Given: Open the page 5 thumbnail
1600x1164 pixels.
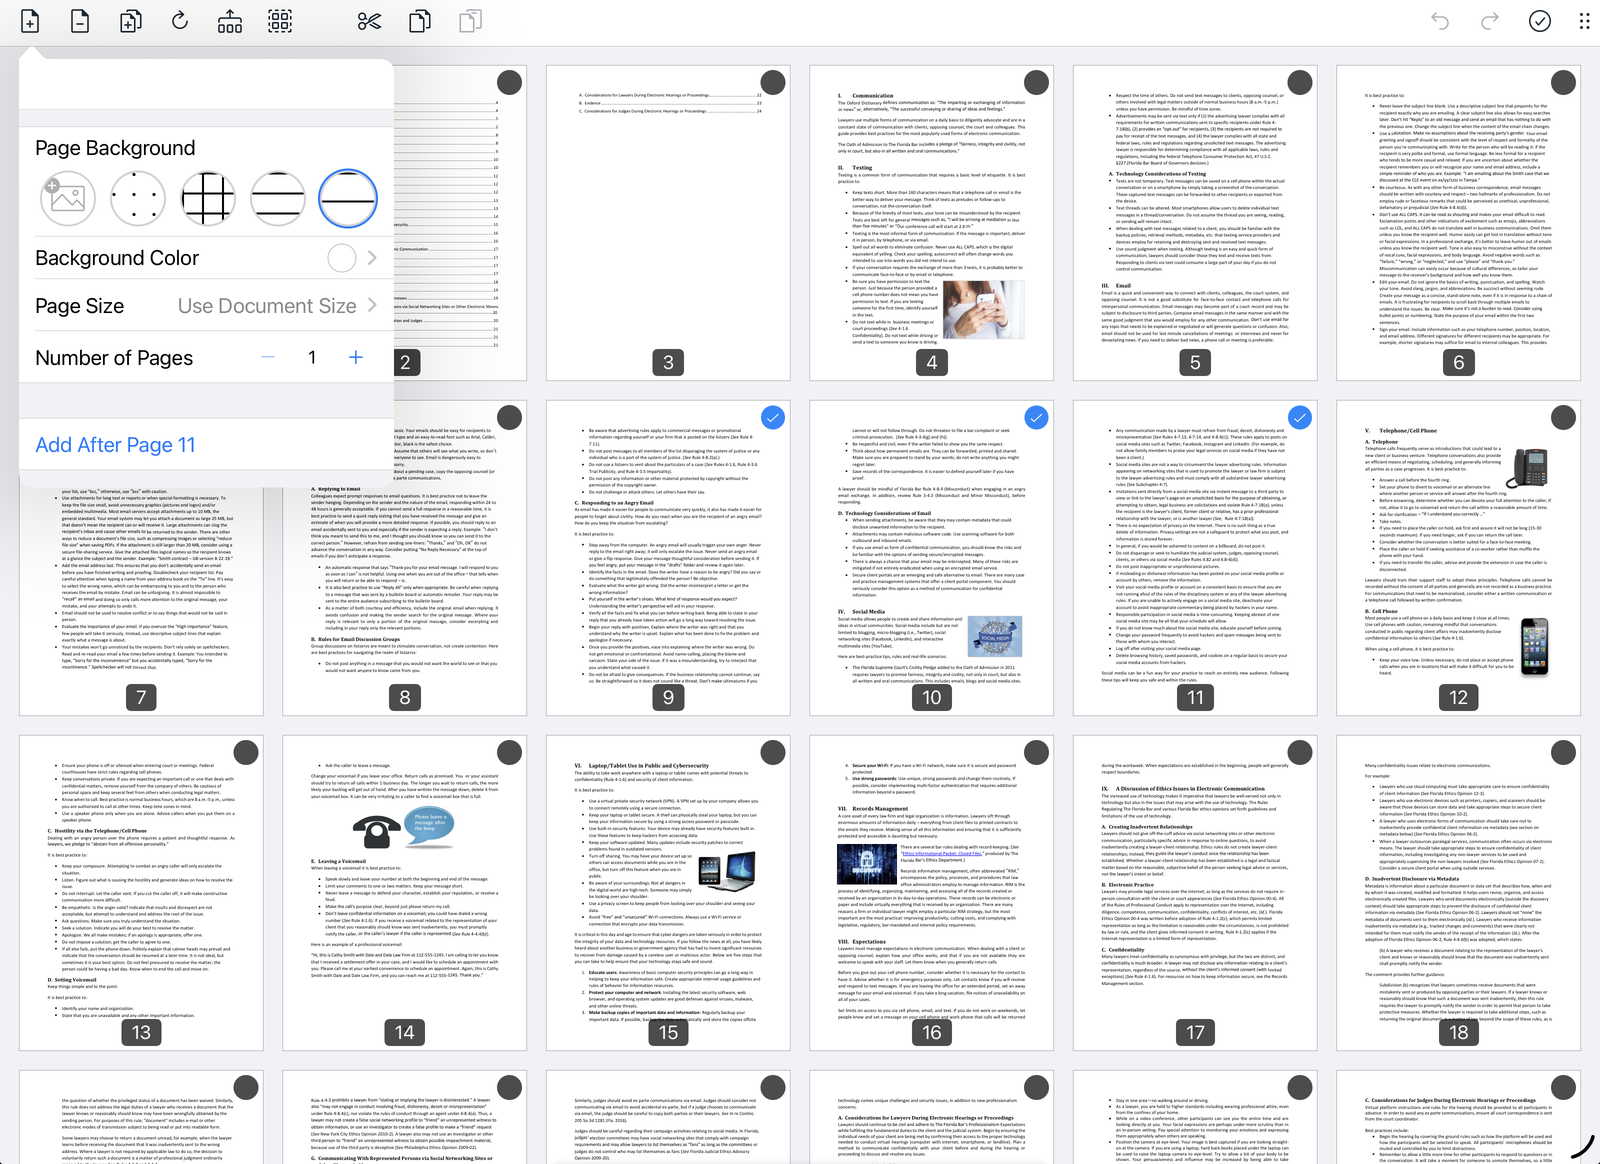Looking at the screenshot, I should click(1195, 223).
